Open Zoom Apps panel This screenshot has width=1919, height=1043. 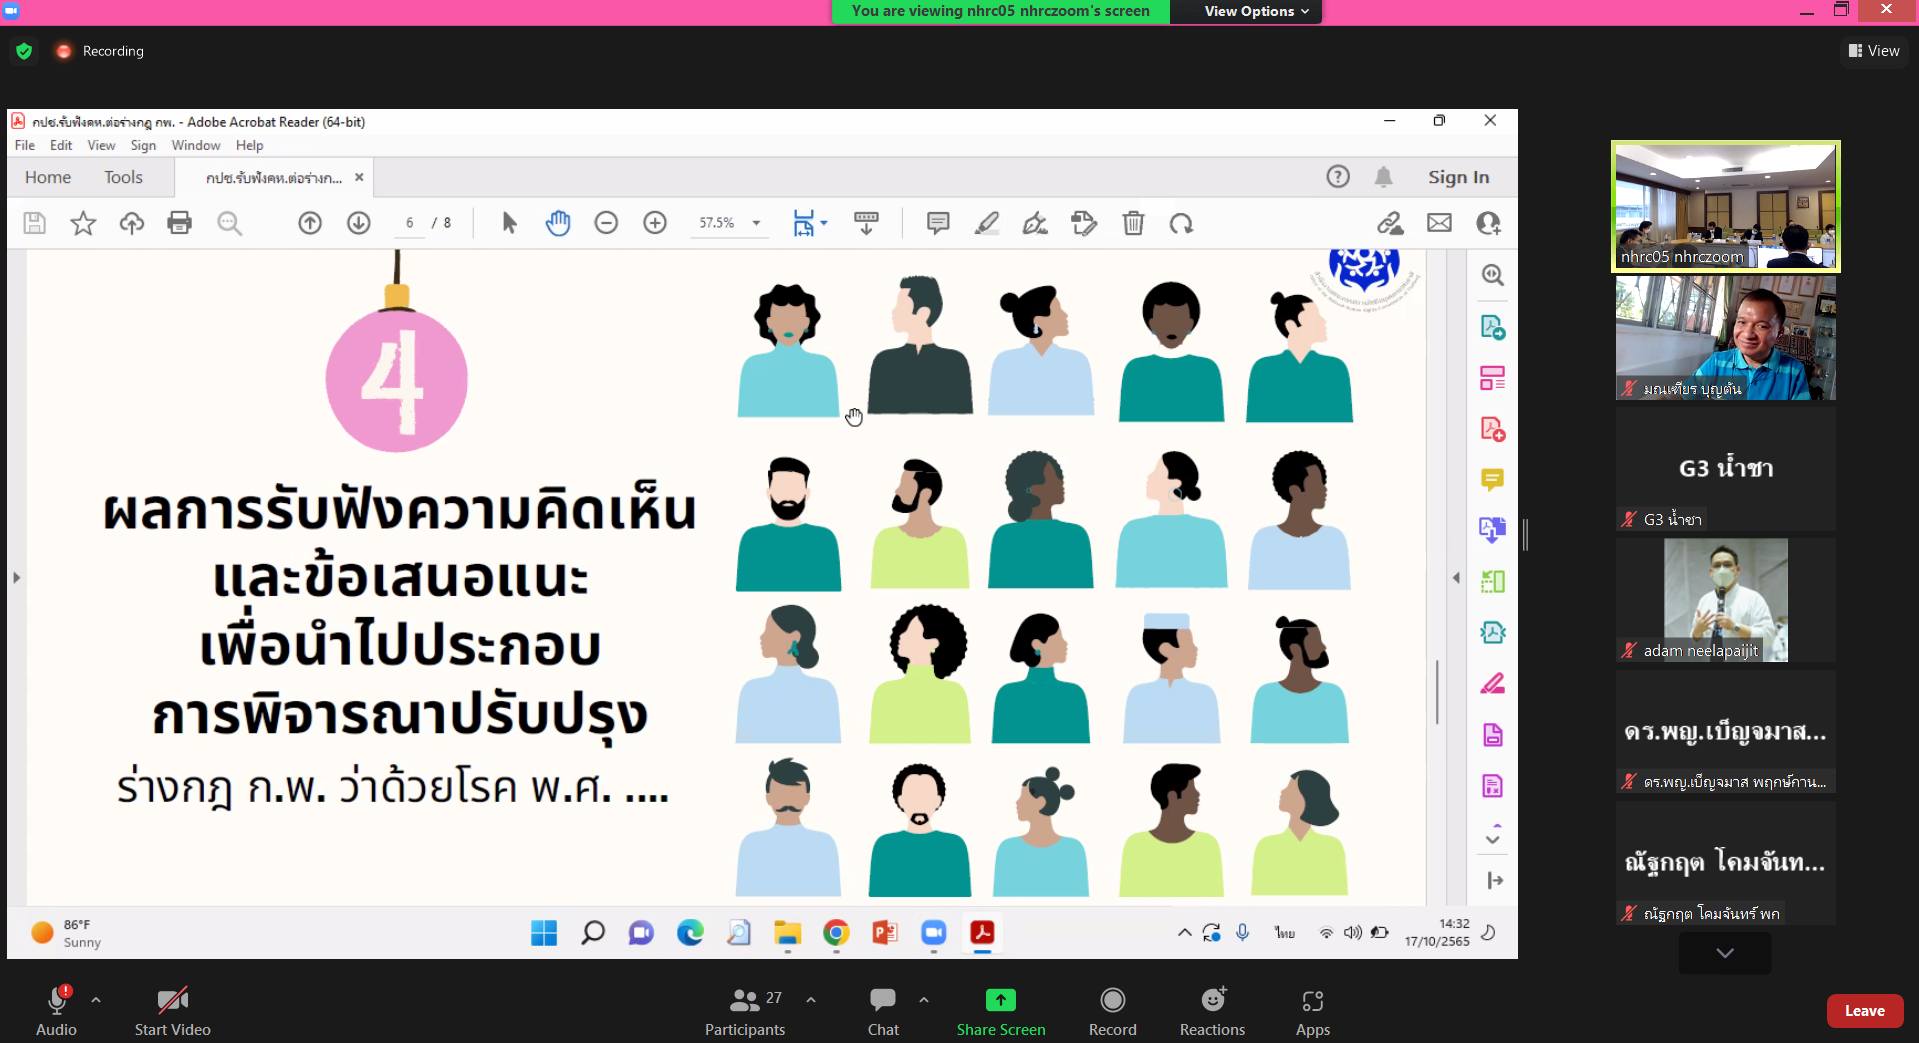pyautogui.click(x=1312, y=1001)
